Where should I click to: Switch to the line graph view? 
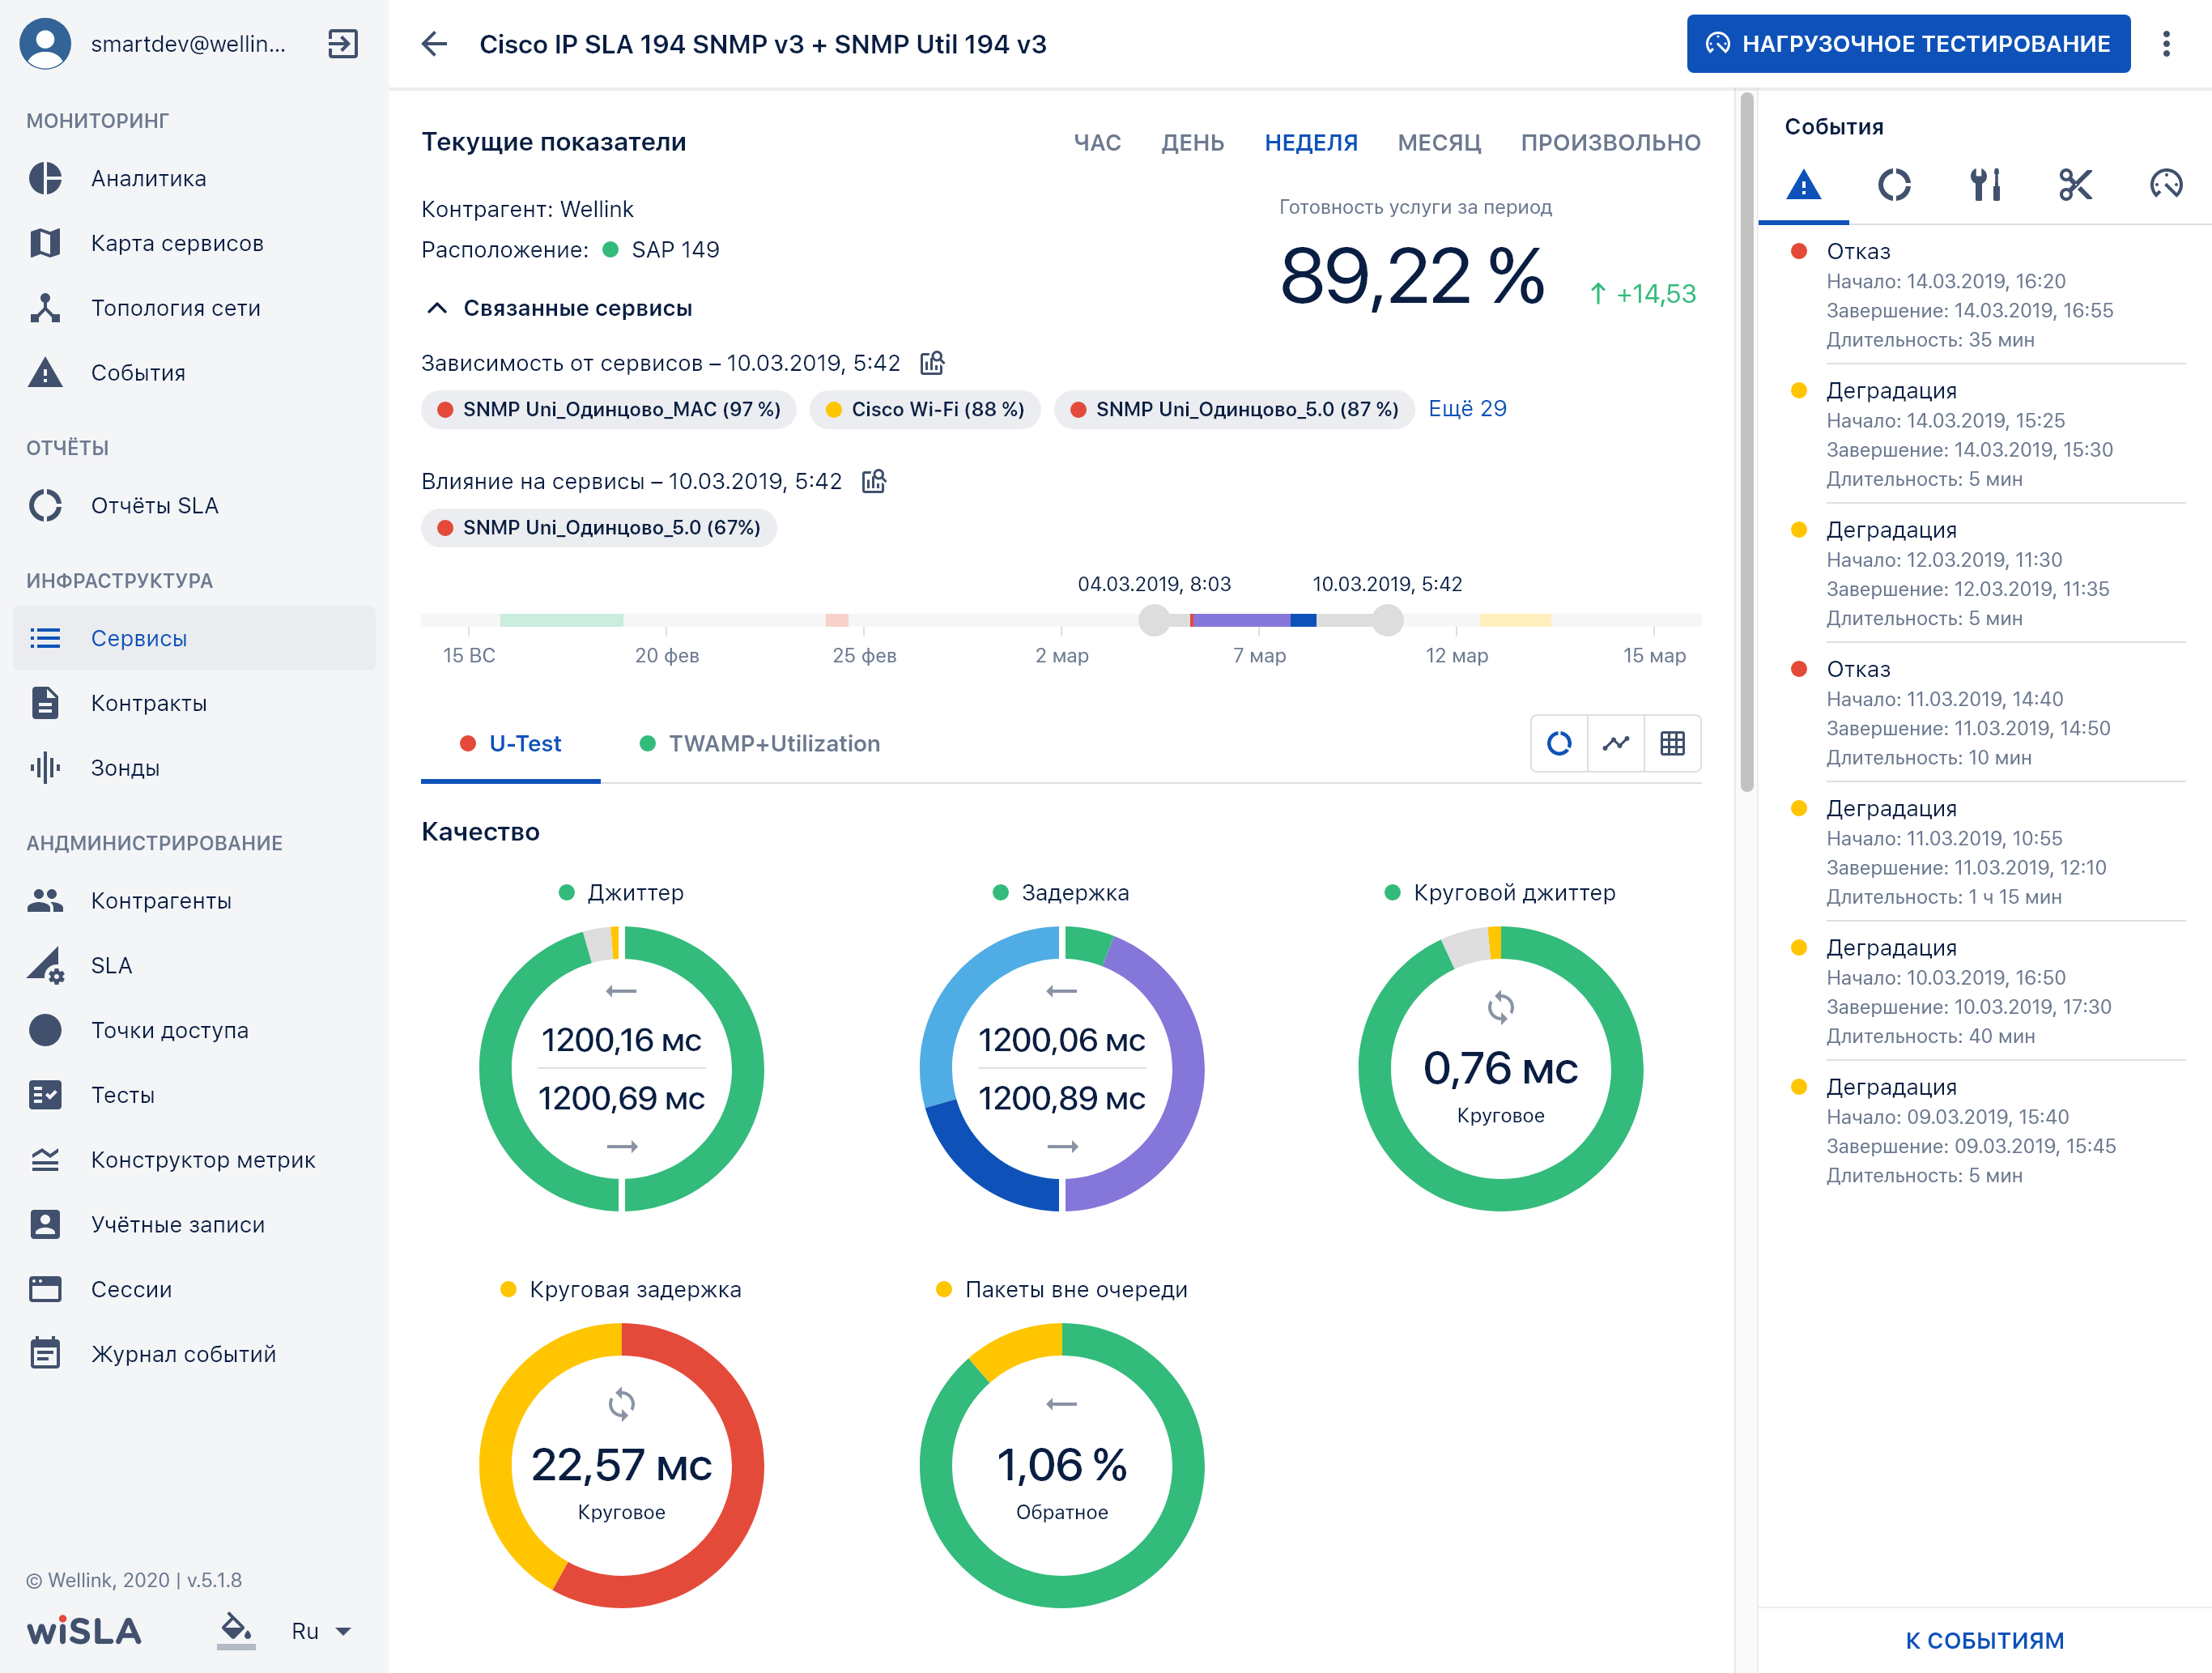pos(1616,743)
